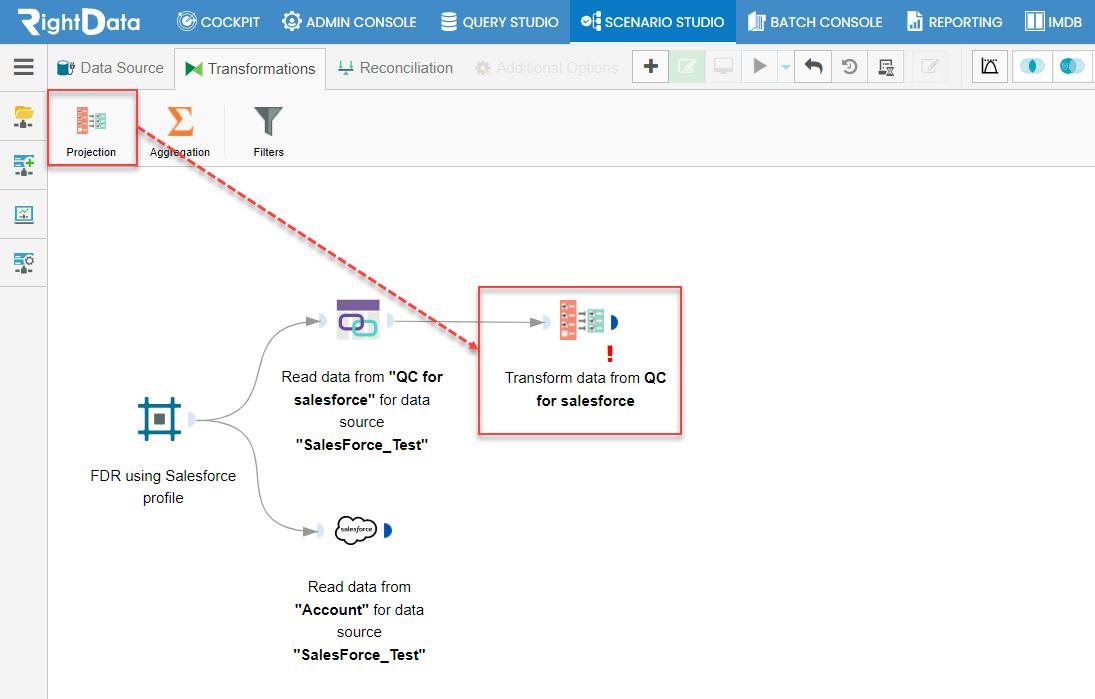Open the Query Studio menu
The image size is (1095, 699).
click(x=499, y=22)
